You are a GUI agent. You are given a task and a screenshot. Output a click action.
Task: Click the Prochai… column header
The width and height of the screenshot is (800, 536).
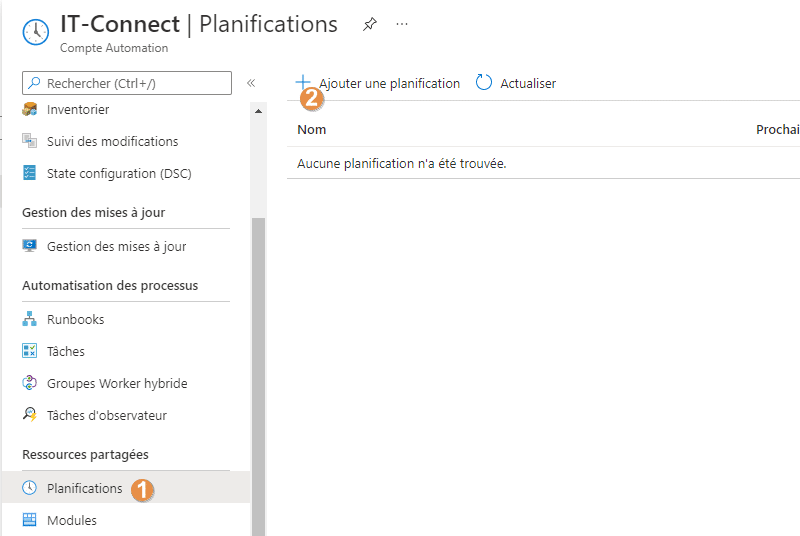(x=778, y=130)
